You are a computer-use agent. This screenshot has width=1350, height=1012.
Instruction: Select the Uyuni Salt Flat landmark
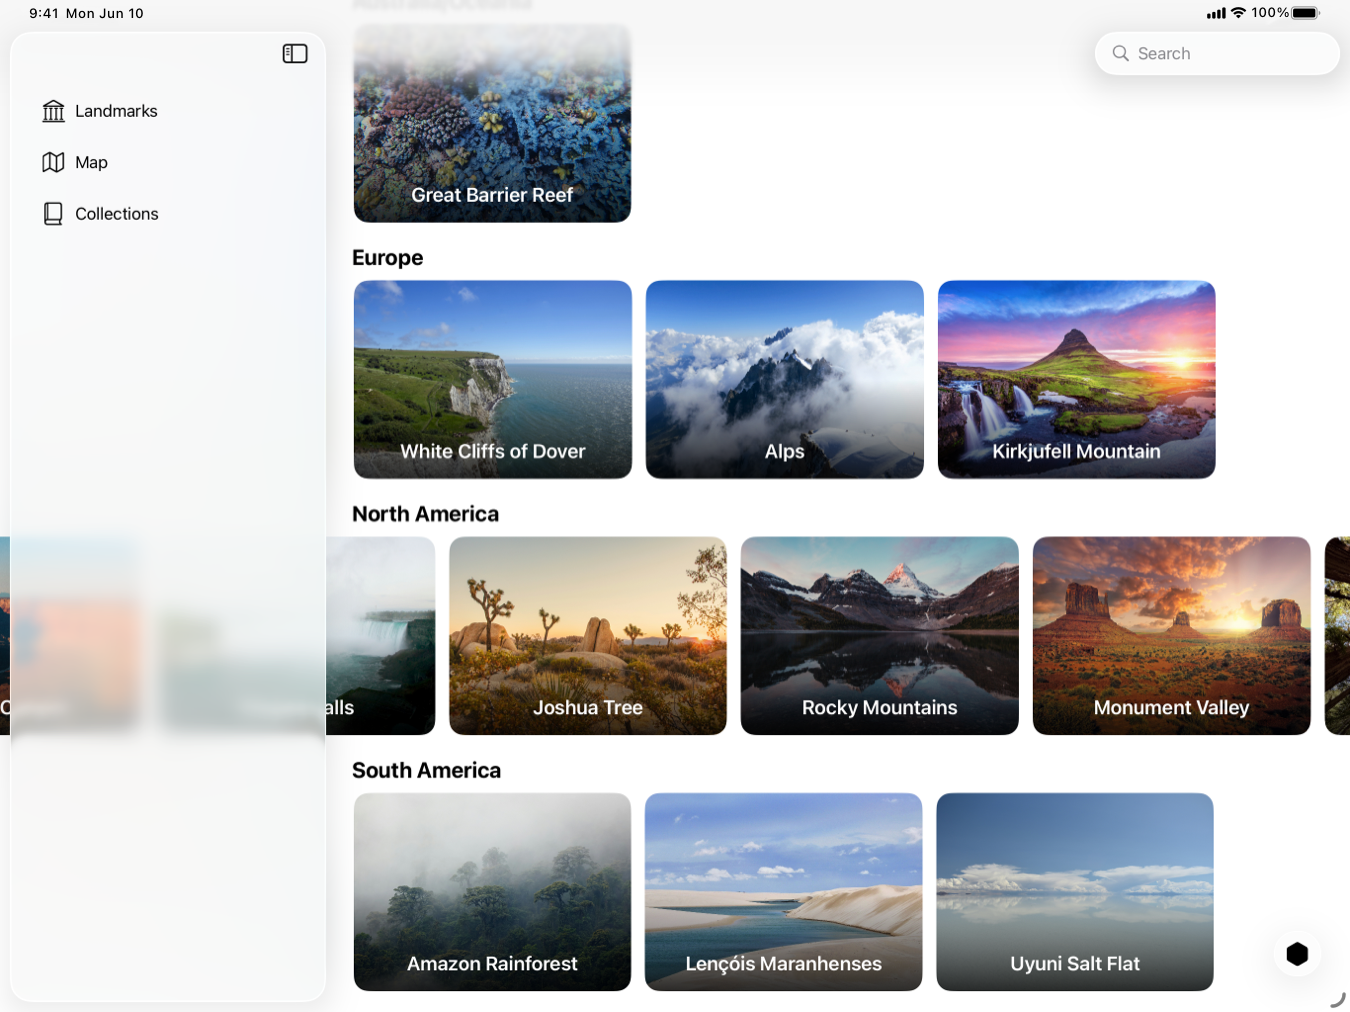point(1074,891)
